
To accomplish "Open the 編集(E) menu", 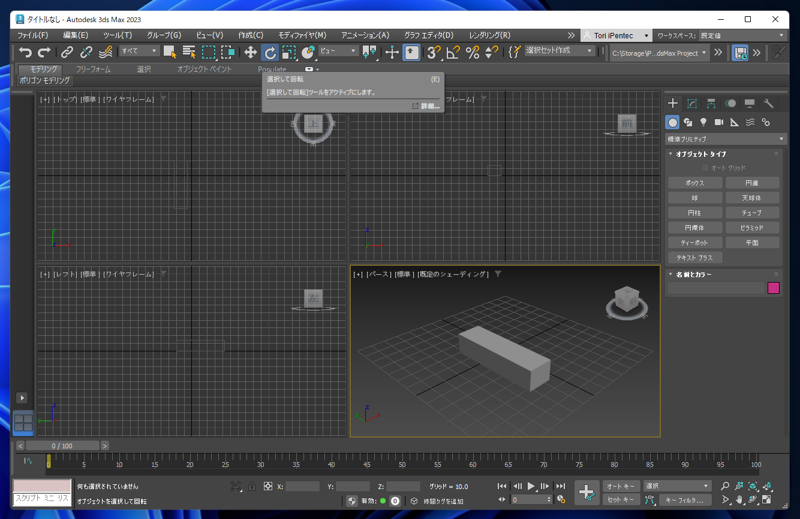I will tap(76, 35).
